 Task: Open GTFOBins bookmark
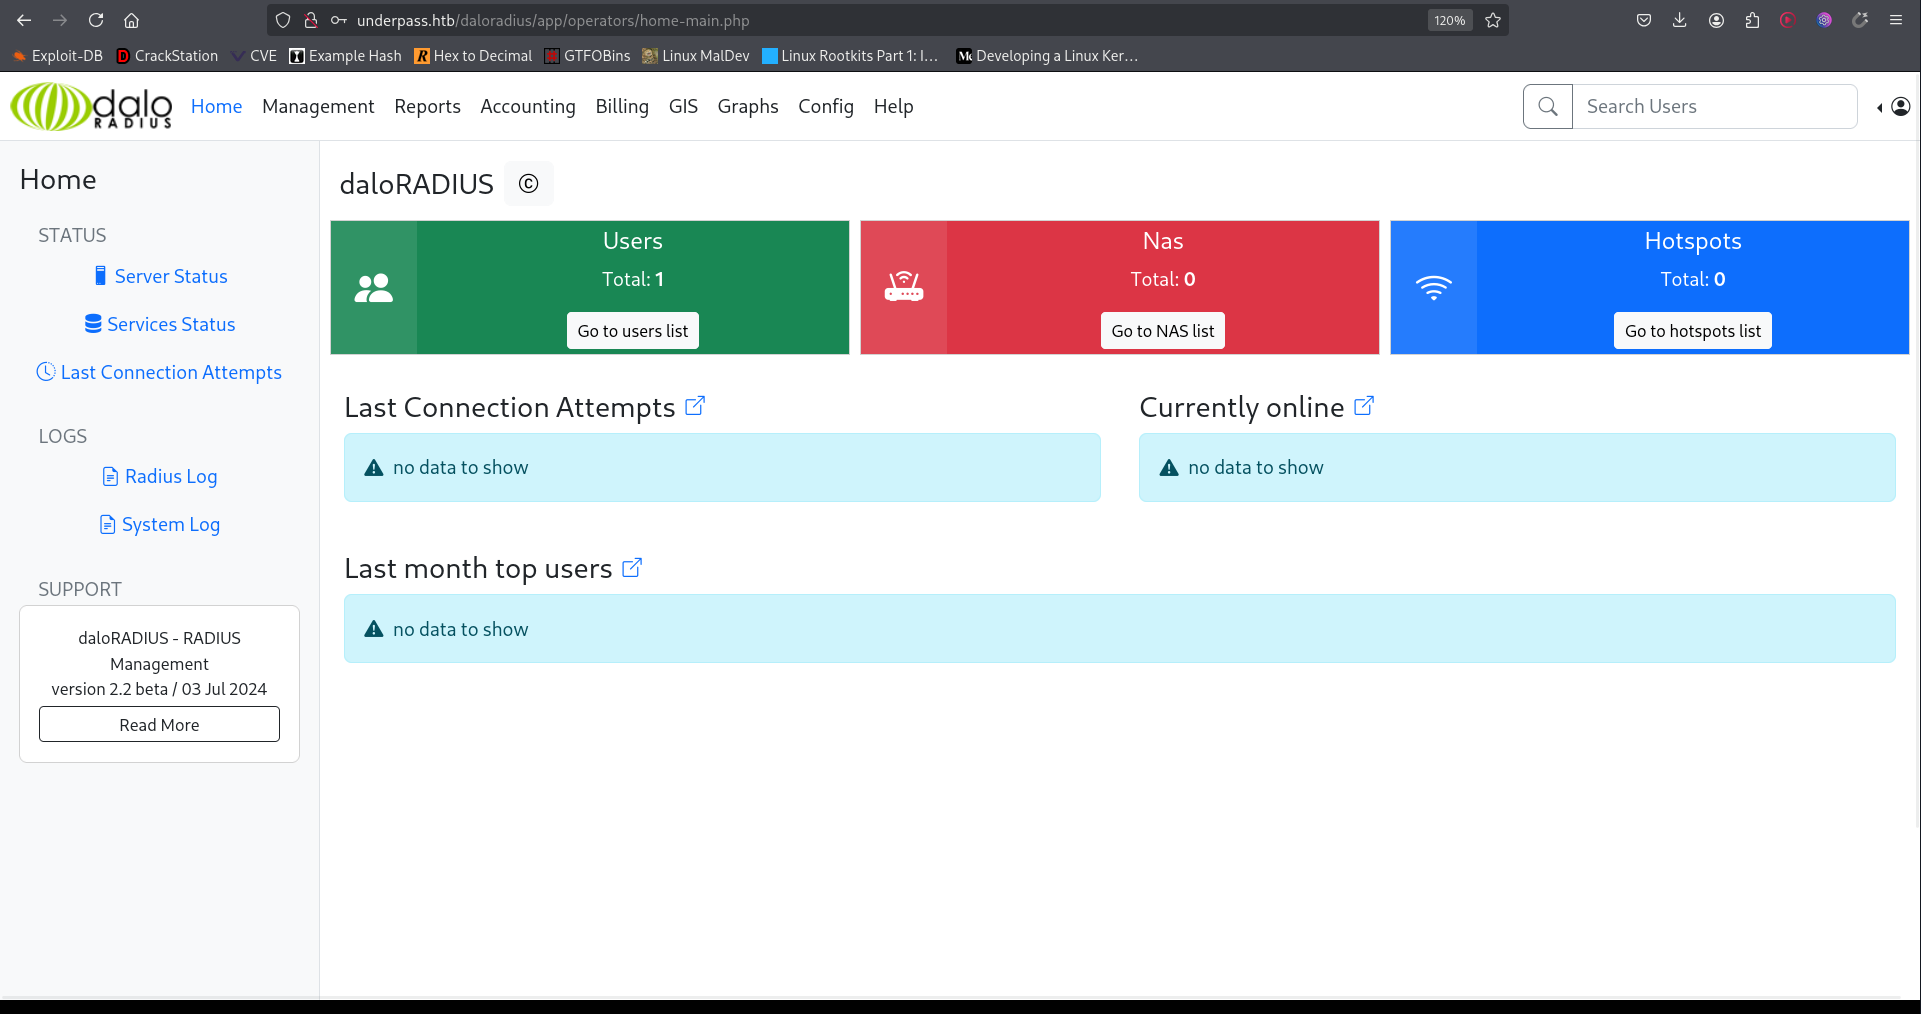[587, 56]
